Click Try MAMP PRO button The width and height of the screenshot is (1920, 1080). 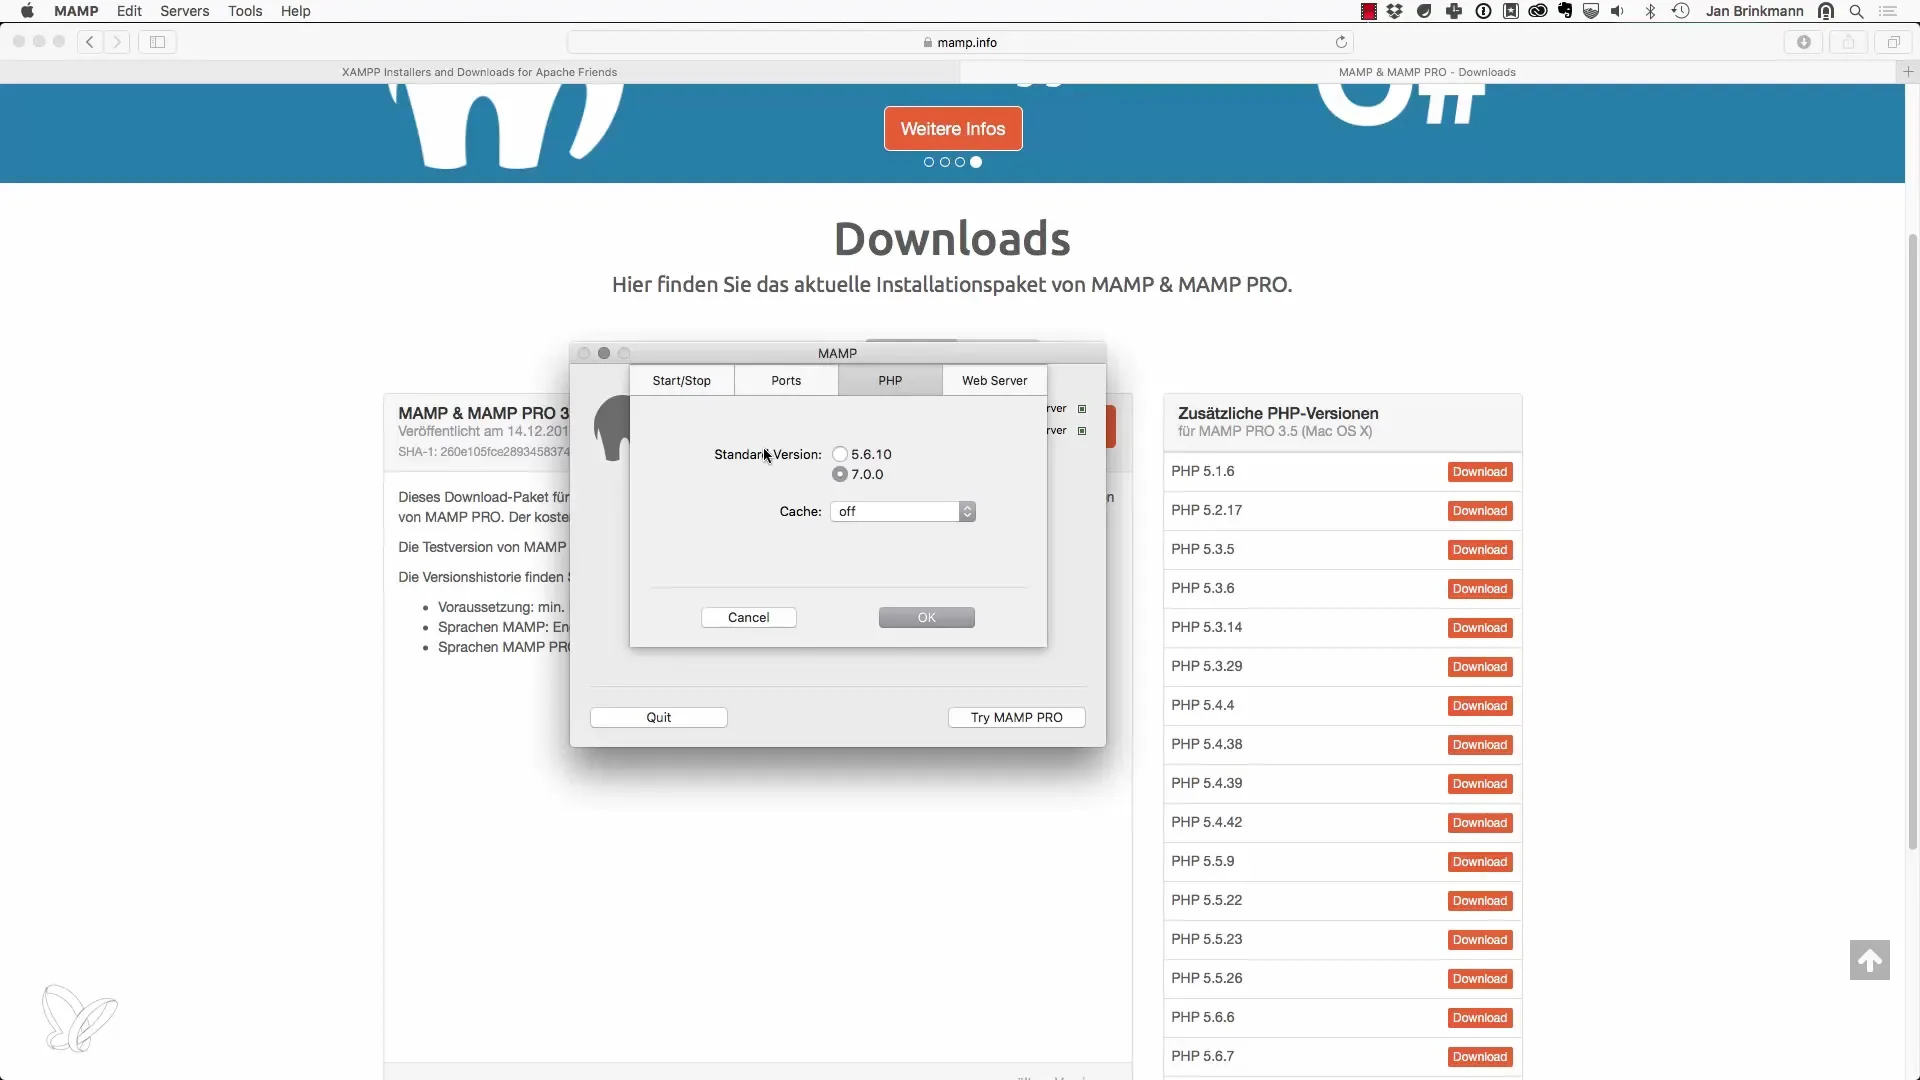pyautogui.click(x=1017, y=717)
